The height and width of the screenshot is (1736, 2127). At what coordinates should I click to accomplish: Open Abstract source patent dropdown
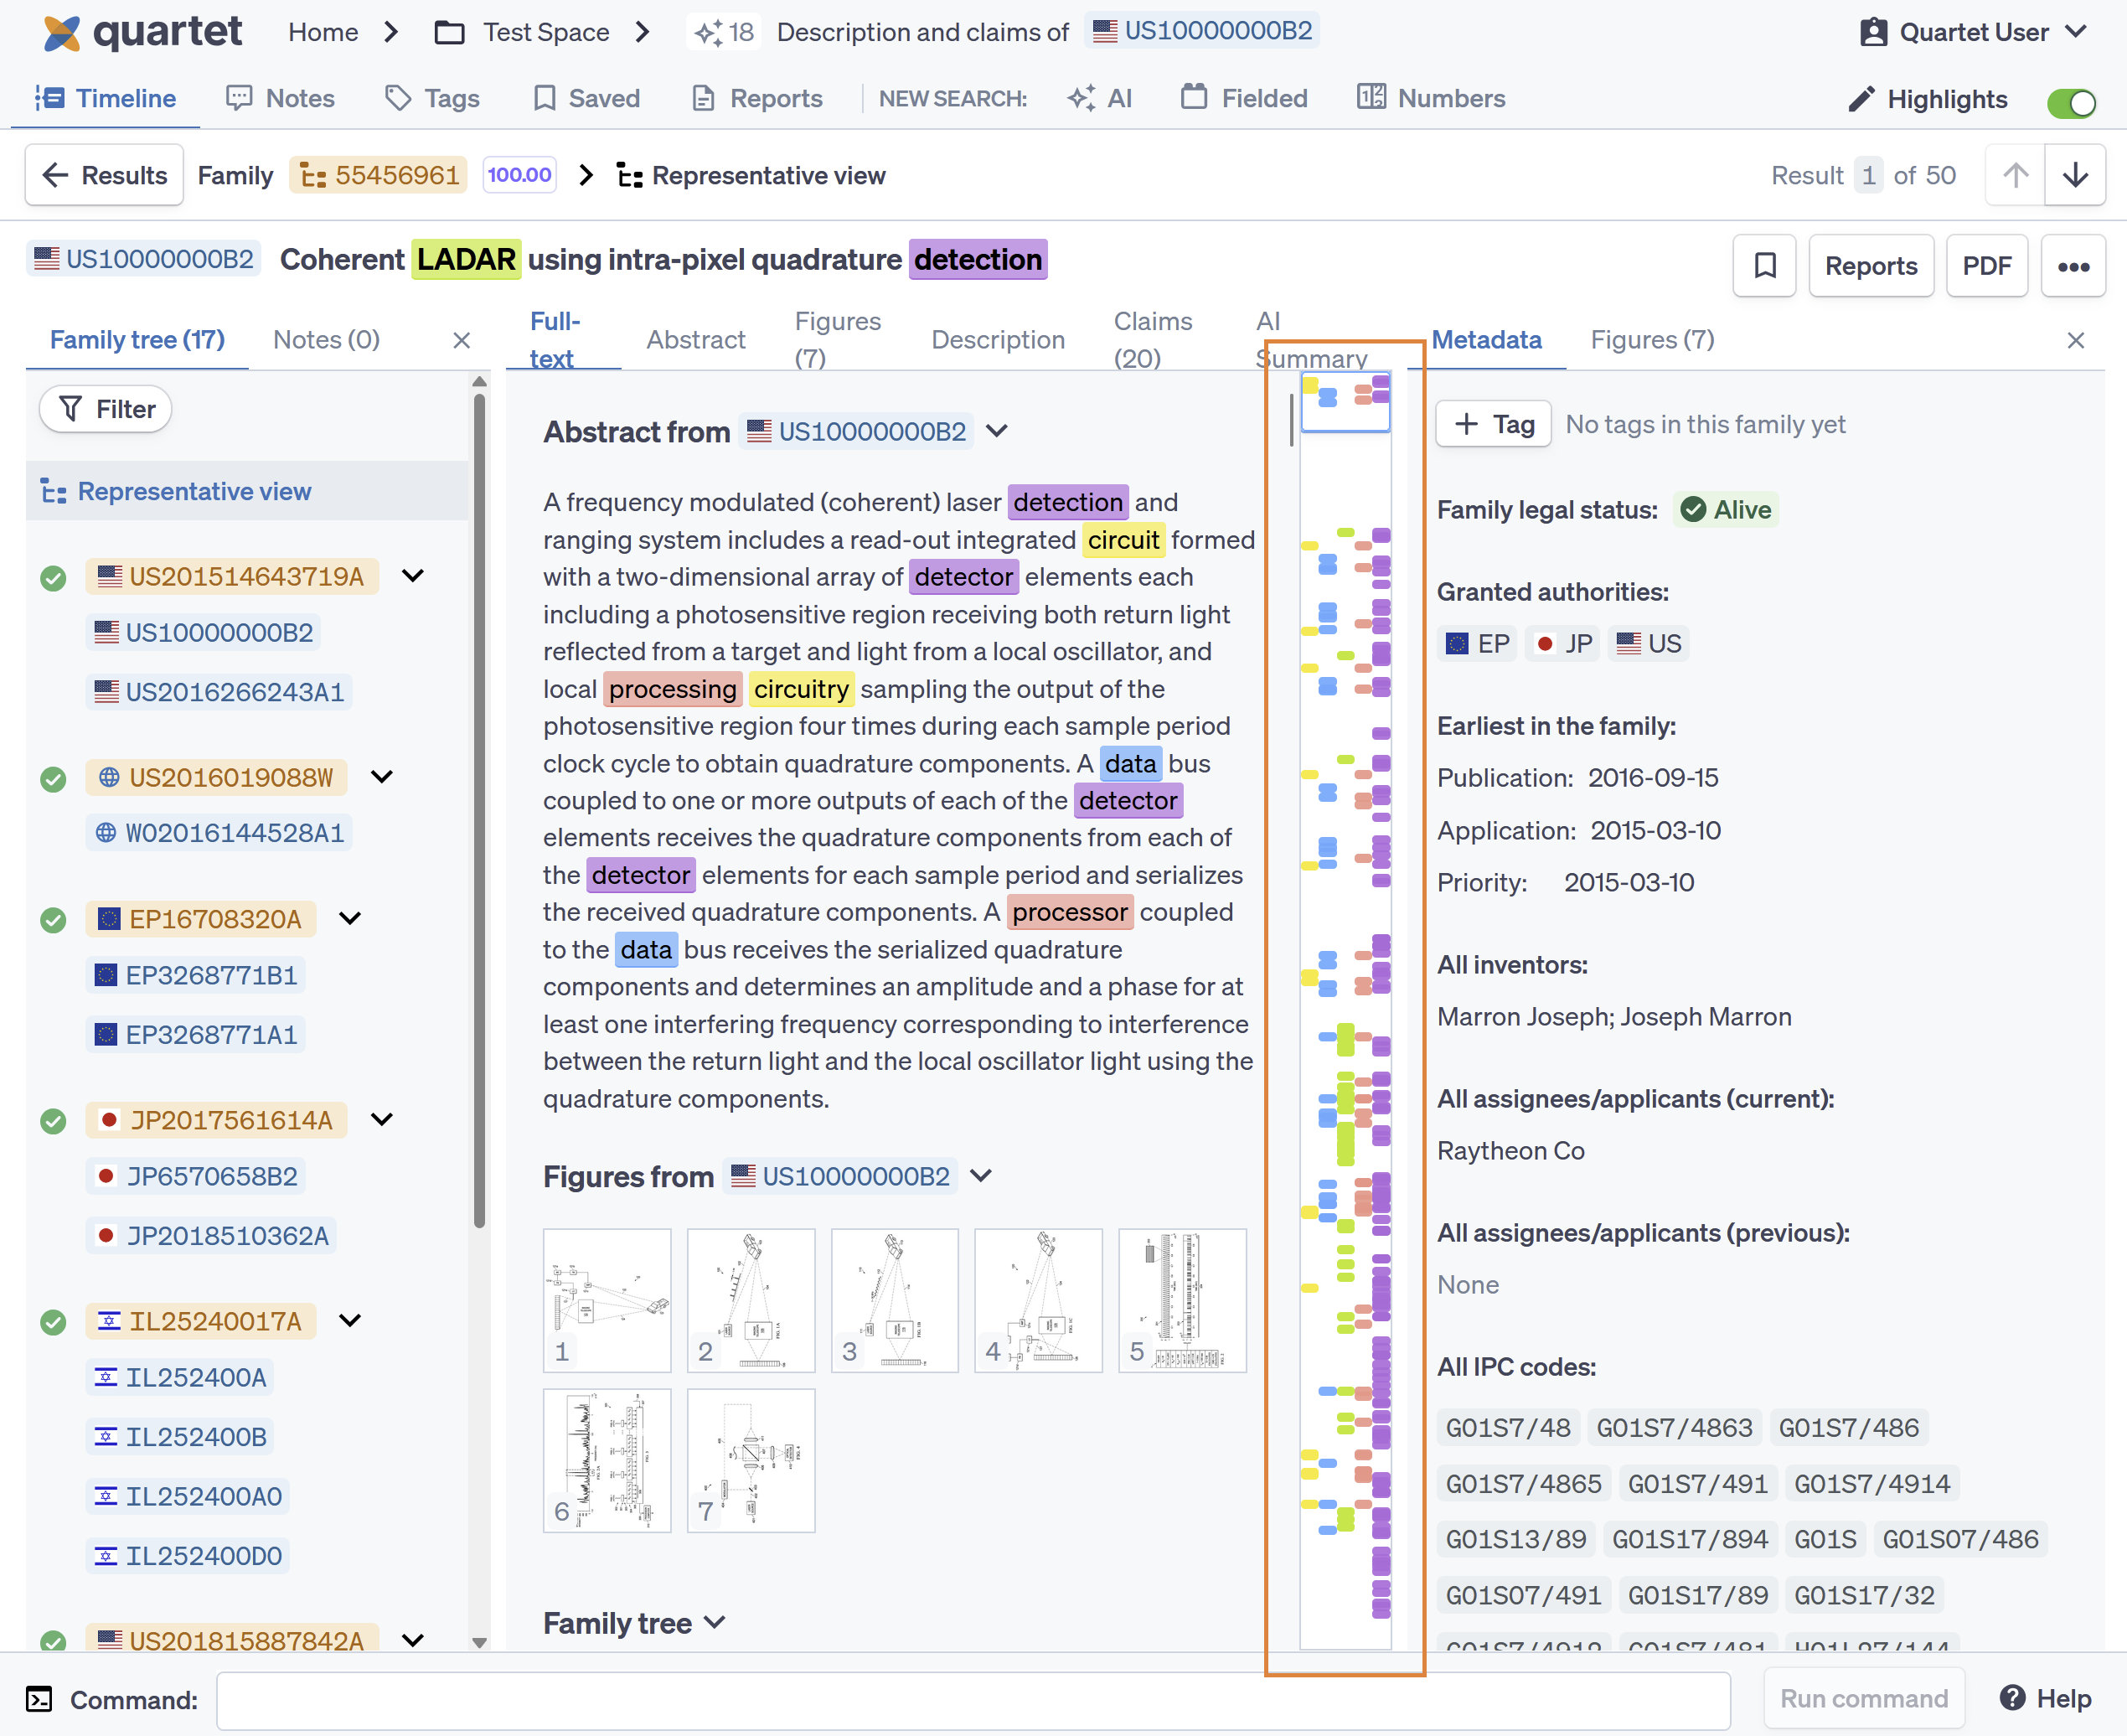point(996,431)
